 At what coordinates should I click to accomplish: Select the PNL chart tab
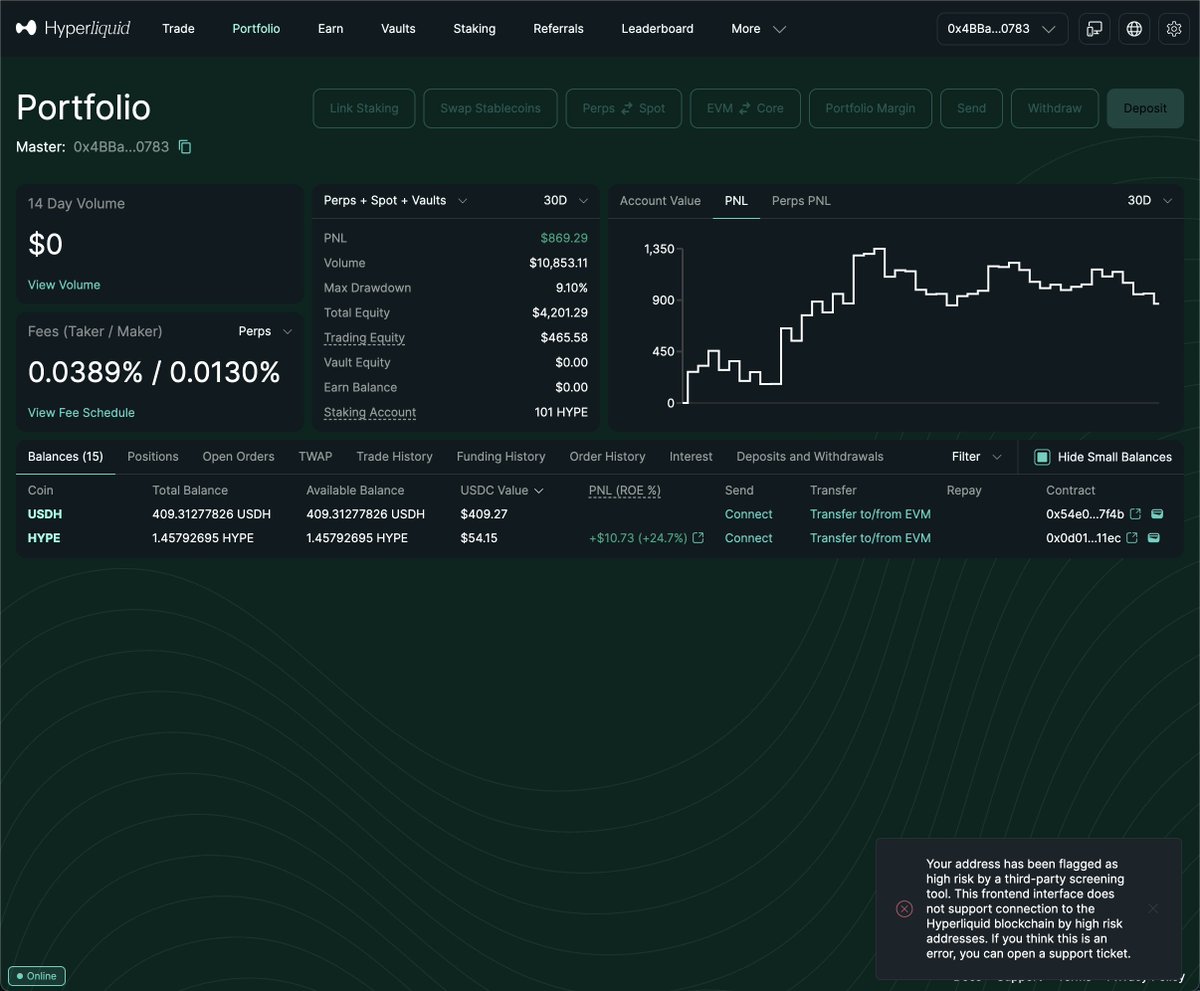[x=736, y=200]
